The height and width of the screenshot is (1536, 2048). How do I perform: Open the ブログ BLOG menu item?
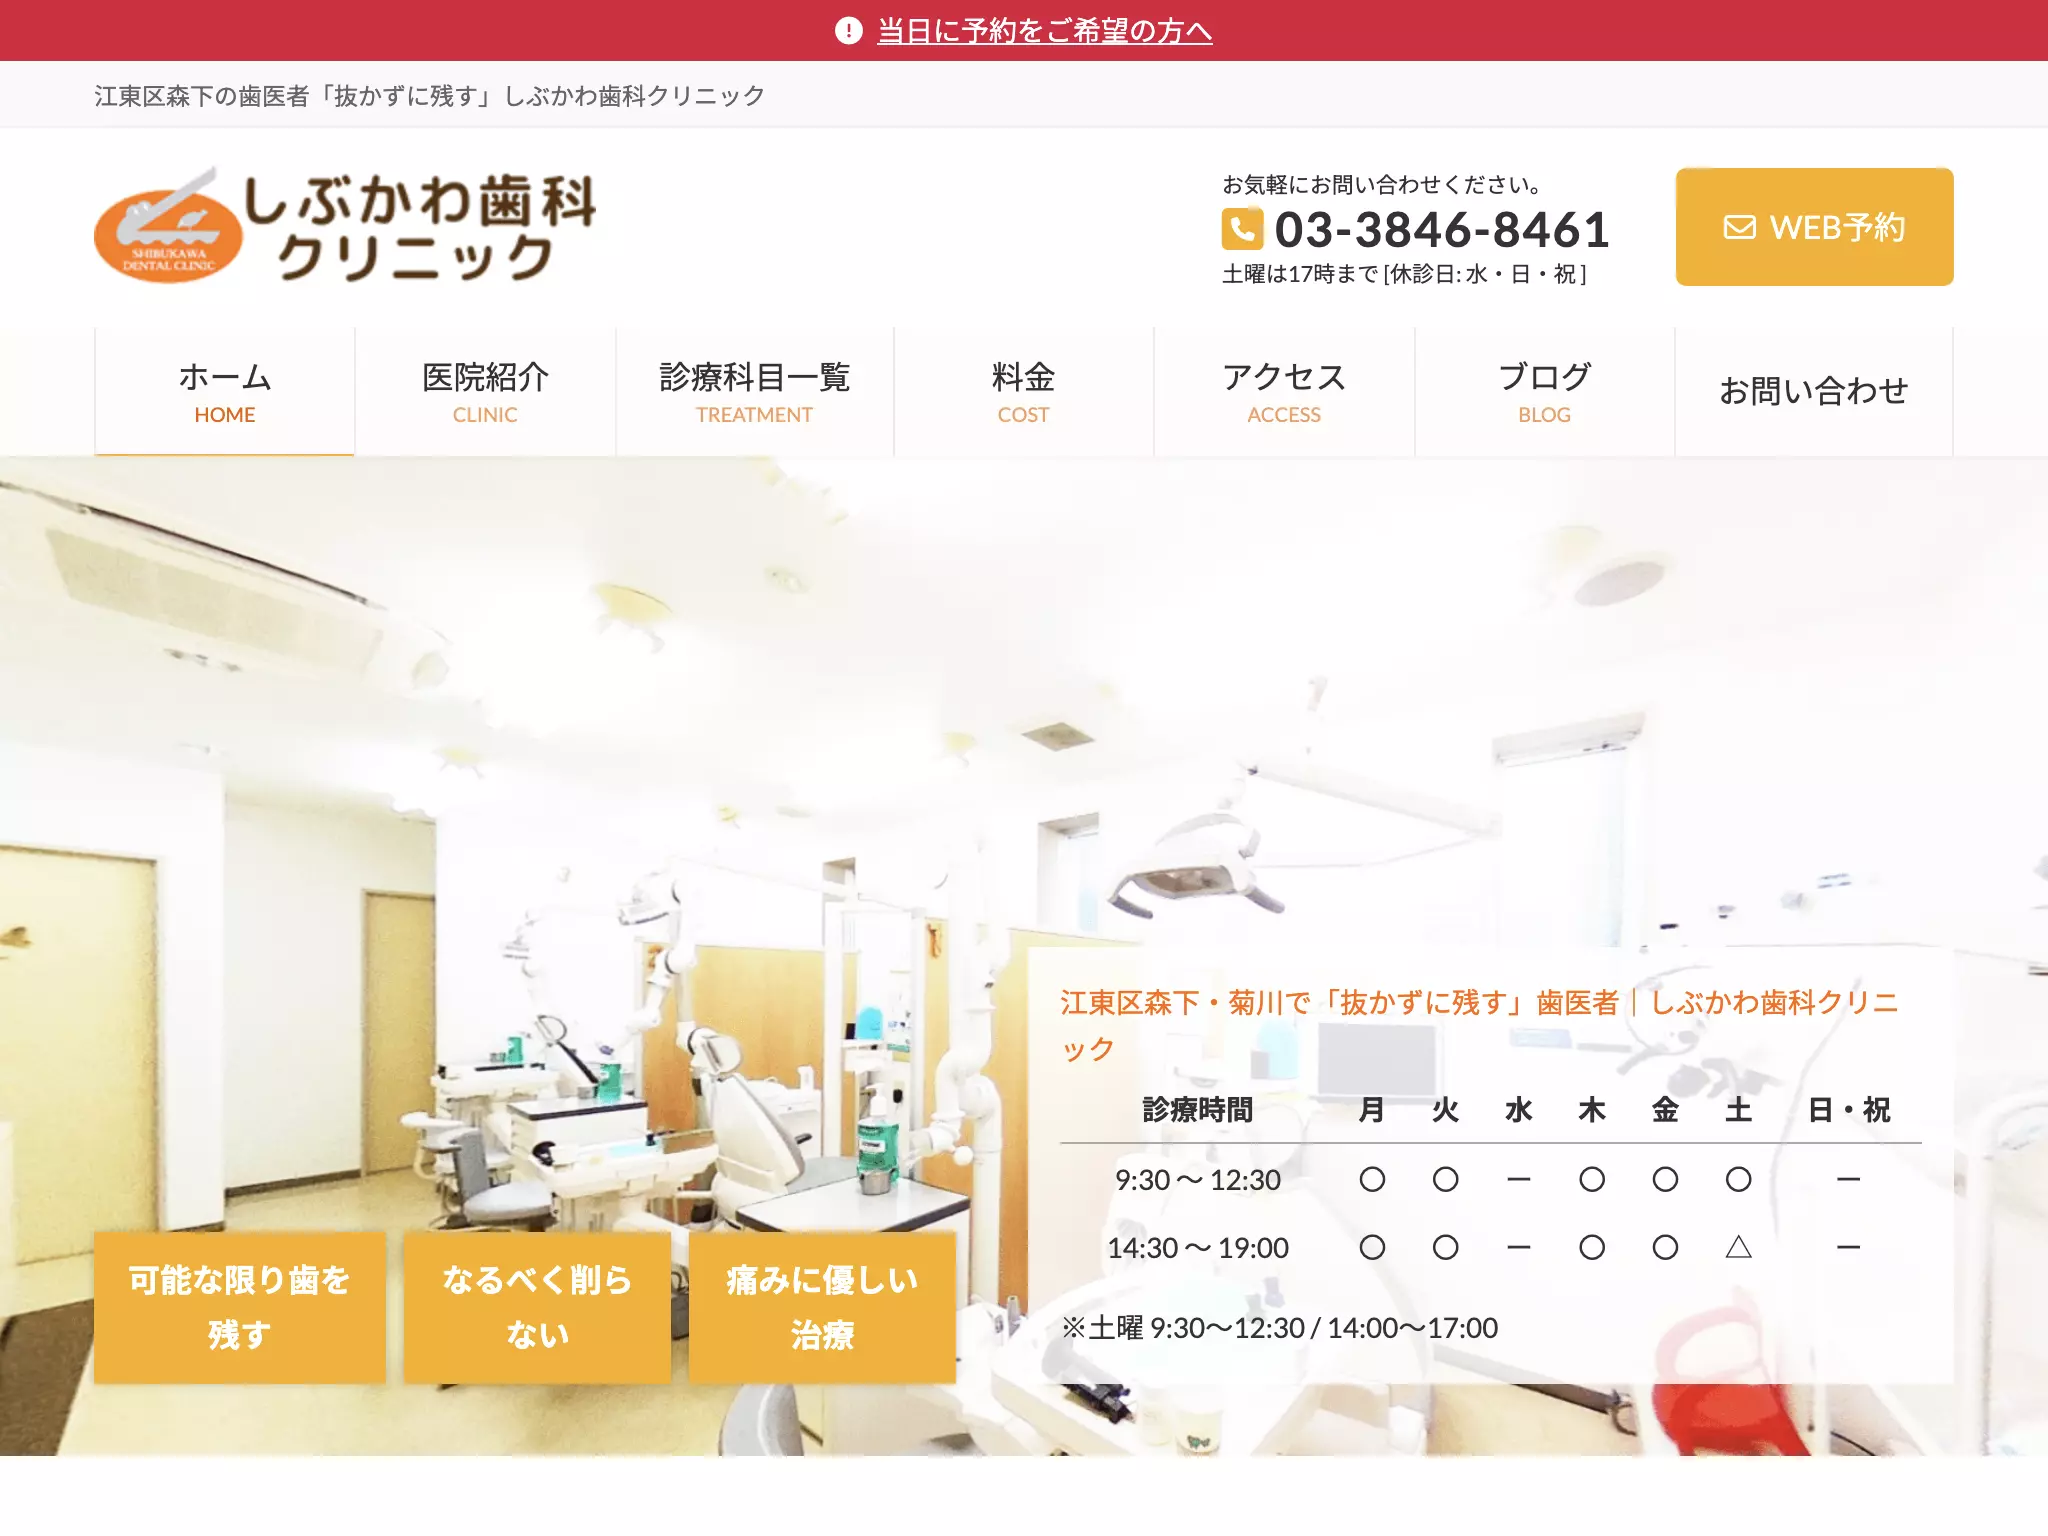[1544, 392]
